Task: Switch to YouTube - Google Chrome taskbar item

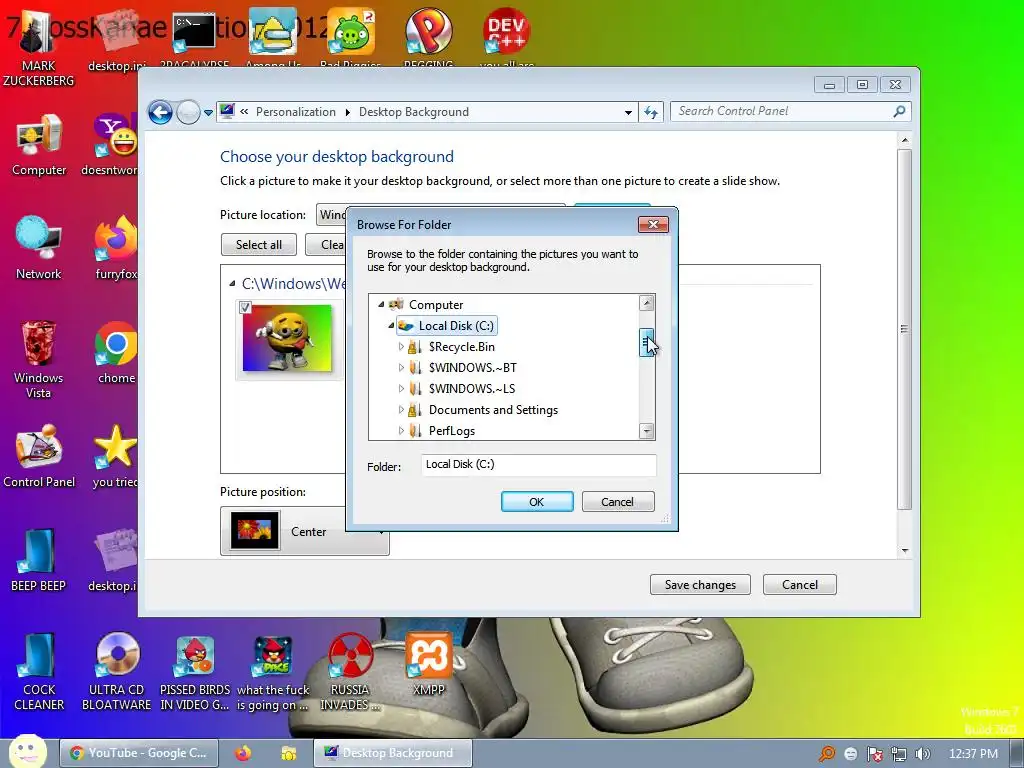Action: click(138, 753)
